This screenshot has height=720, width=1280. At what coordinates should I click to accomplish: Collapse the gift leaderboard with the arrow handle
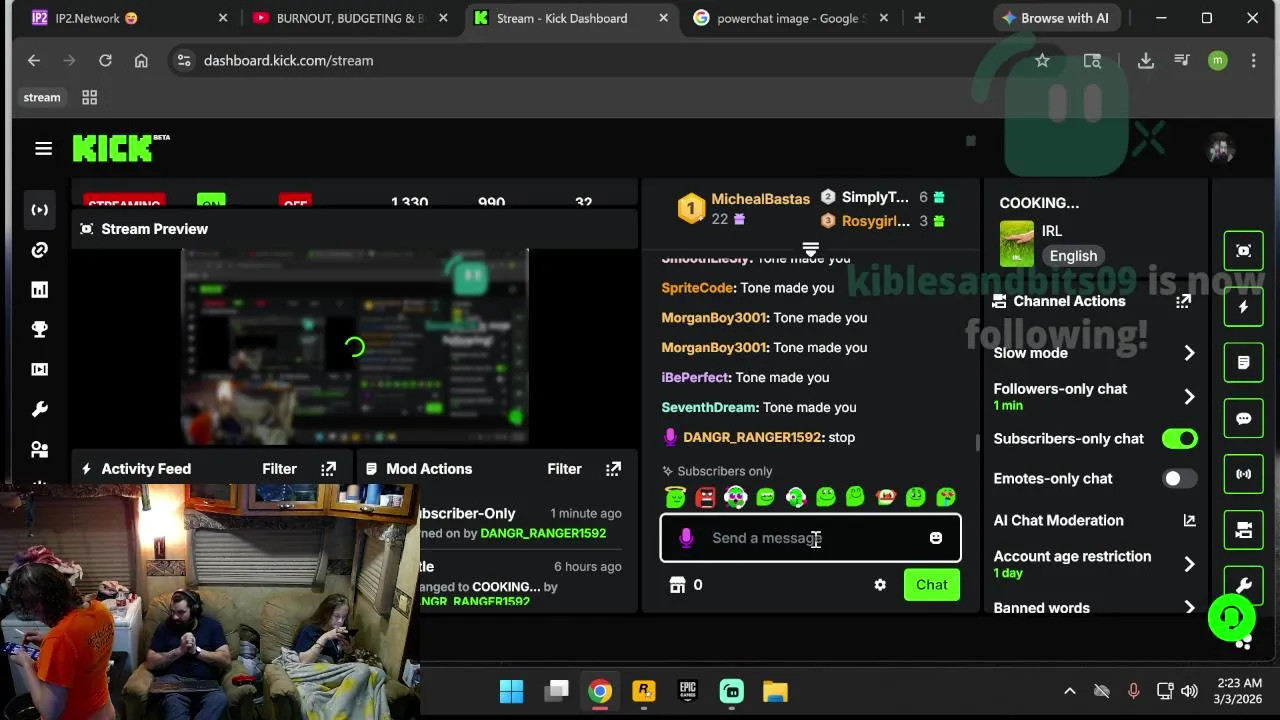pos(810,249)
